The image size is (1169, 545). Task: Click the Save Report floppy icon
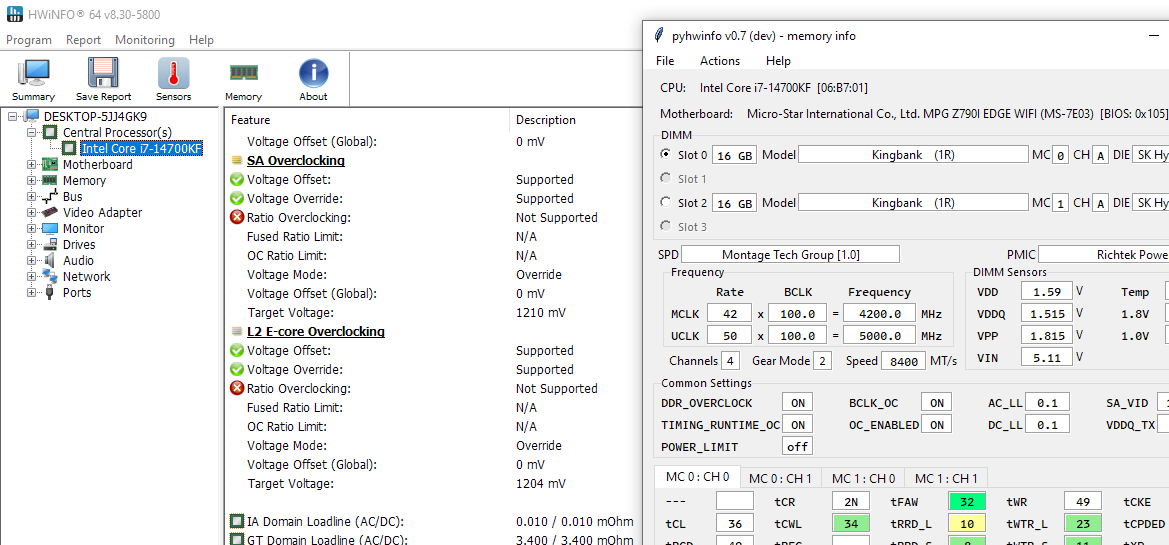pos(103,74)
